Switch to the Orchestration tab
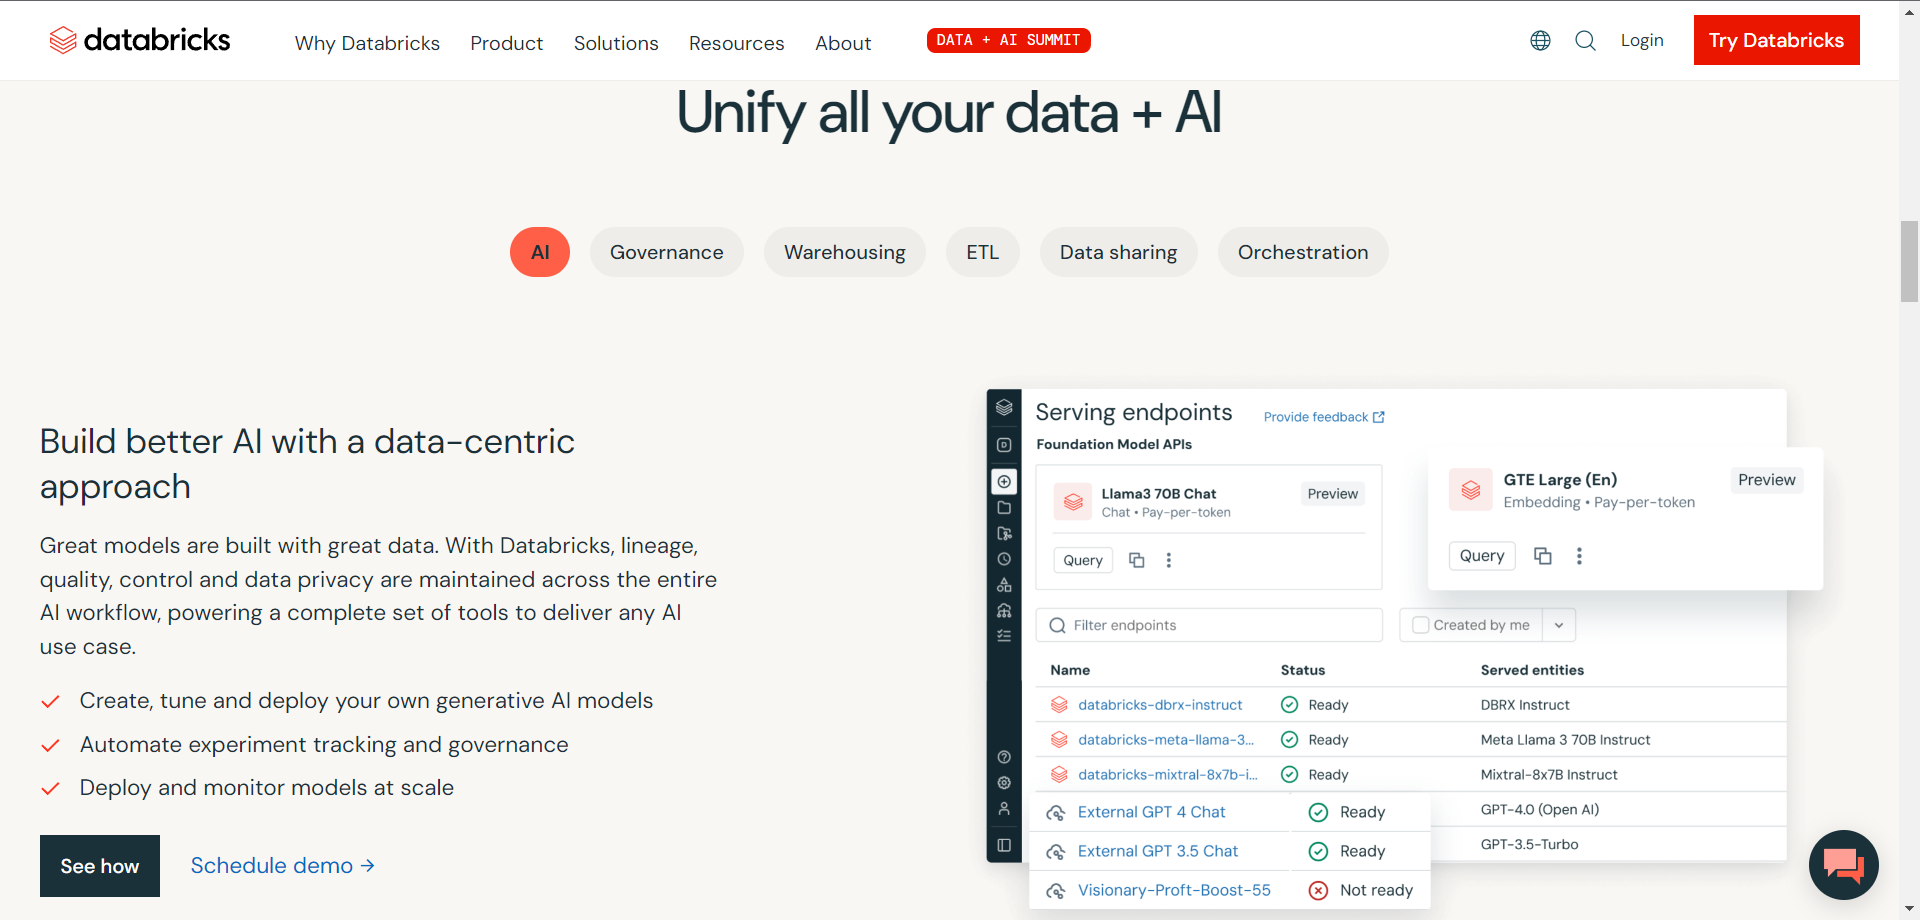The image size is (1920, 920). (1303, 252)
